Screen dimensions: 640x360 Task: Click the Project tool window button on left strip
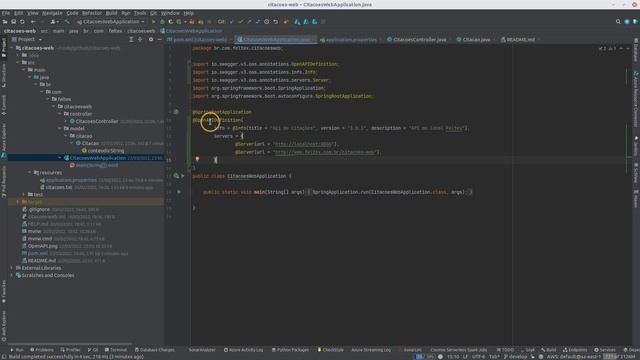pyautogui.click(x=4, y=47)
